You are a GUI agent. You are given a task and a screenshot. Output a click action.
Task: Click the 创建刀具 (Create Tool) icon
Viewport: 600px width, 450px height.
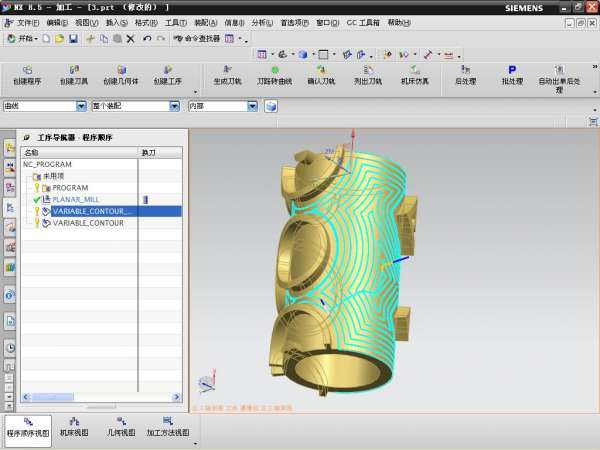74,75
